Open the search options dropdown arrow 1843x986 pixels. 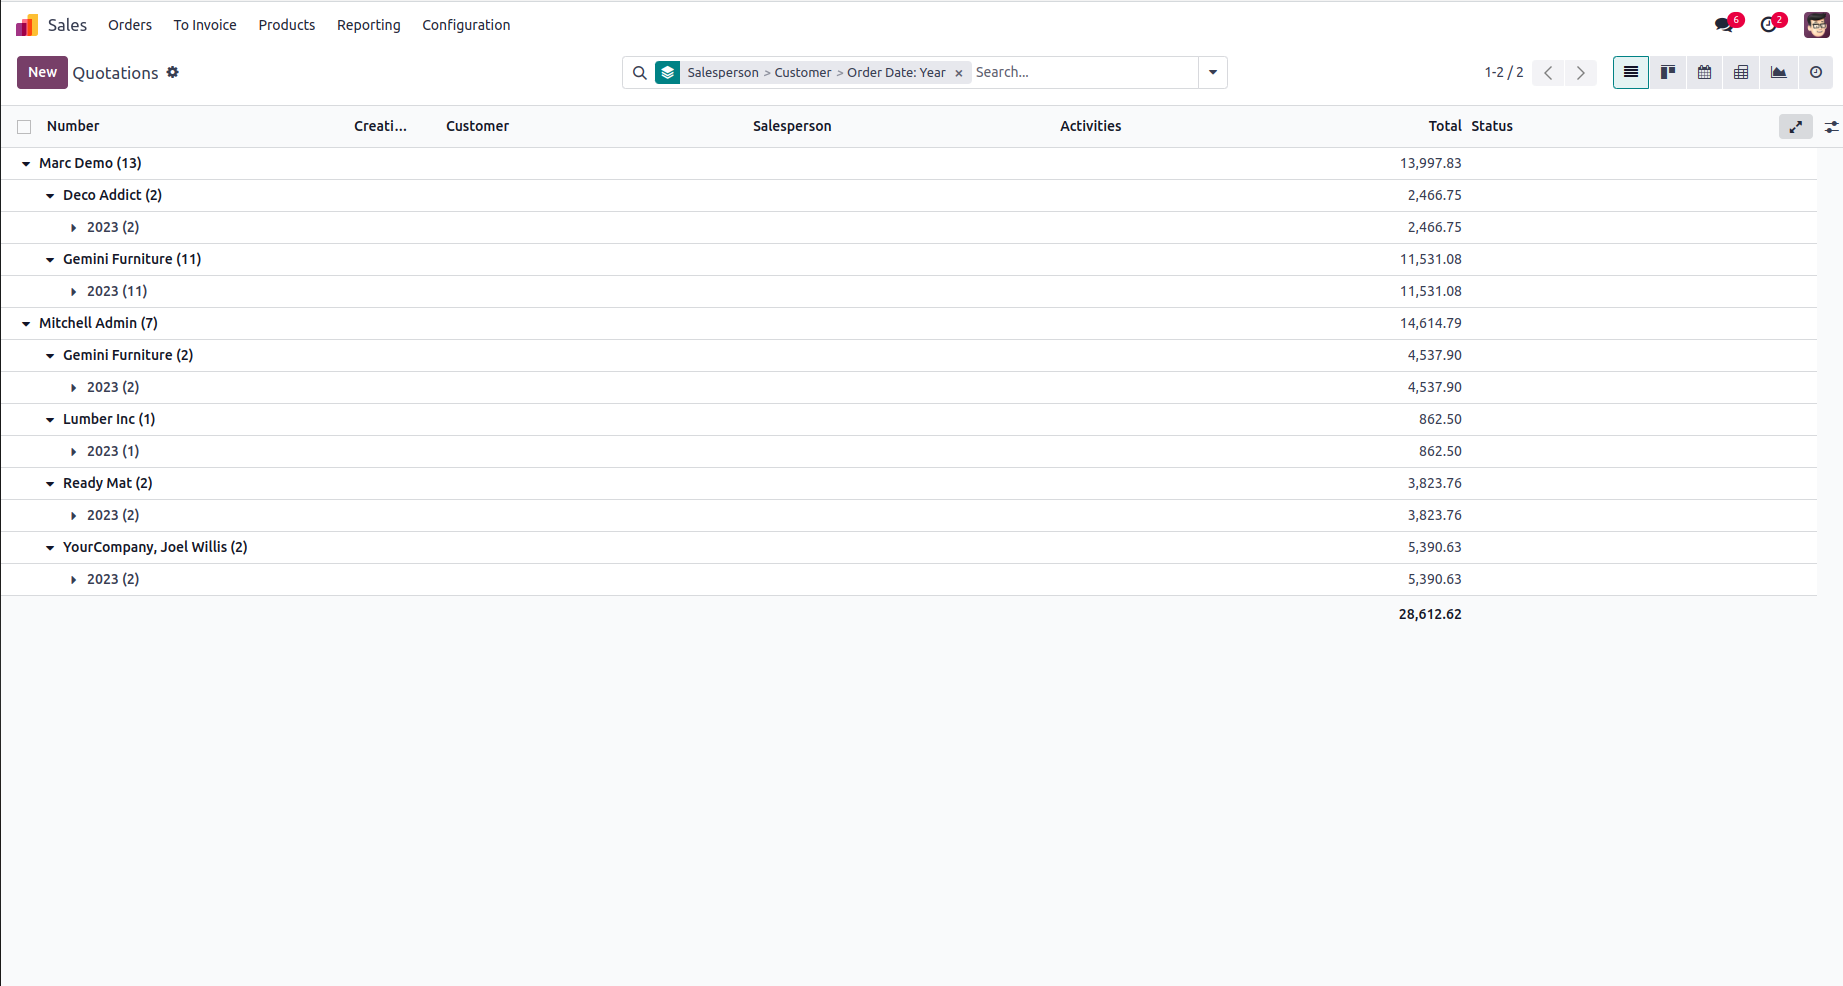[x=1213, y=72]
